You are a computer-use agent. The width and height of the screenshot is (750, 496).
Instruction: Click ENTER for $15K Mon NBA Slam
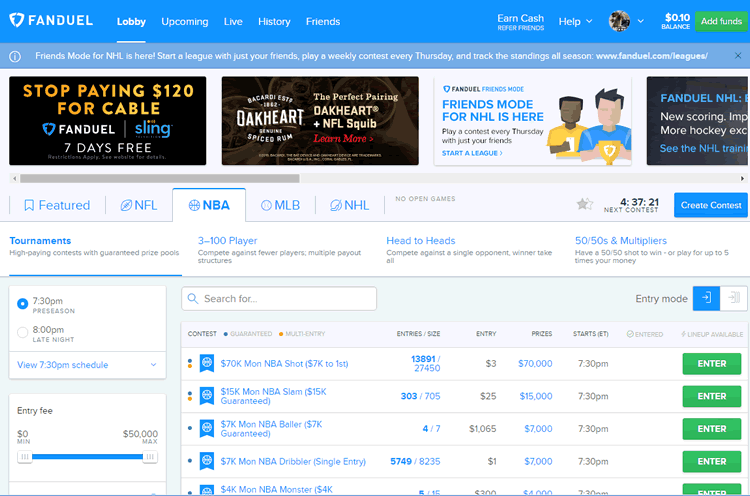click(x=712, y=396)
